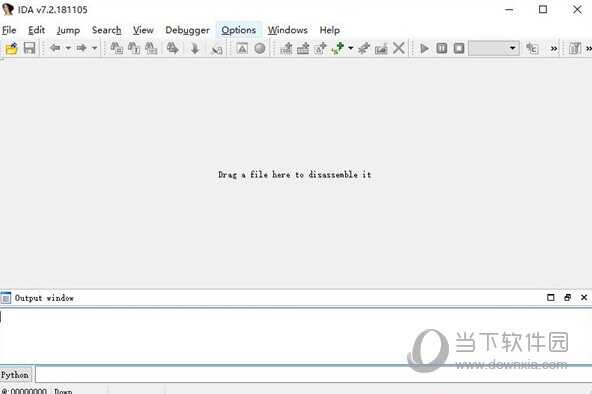
Task: Click the gray circle toolbar icon
Action: [260, 48]
